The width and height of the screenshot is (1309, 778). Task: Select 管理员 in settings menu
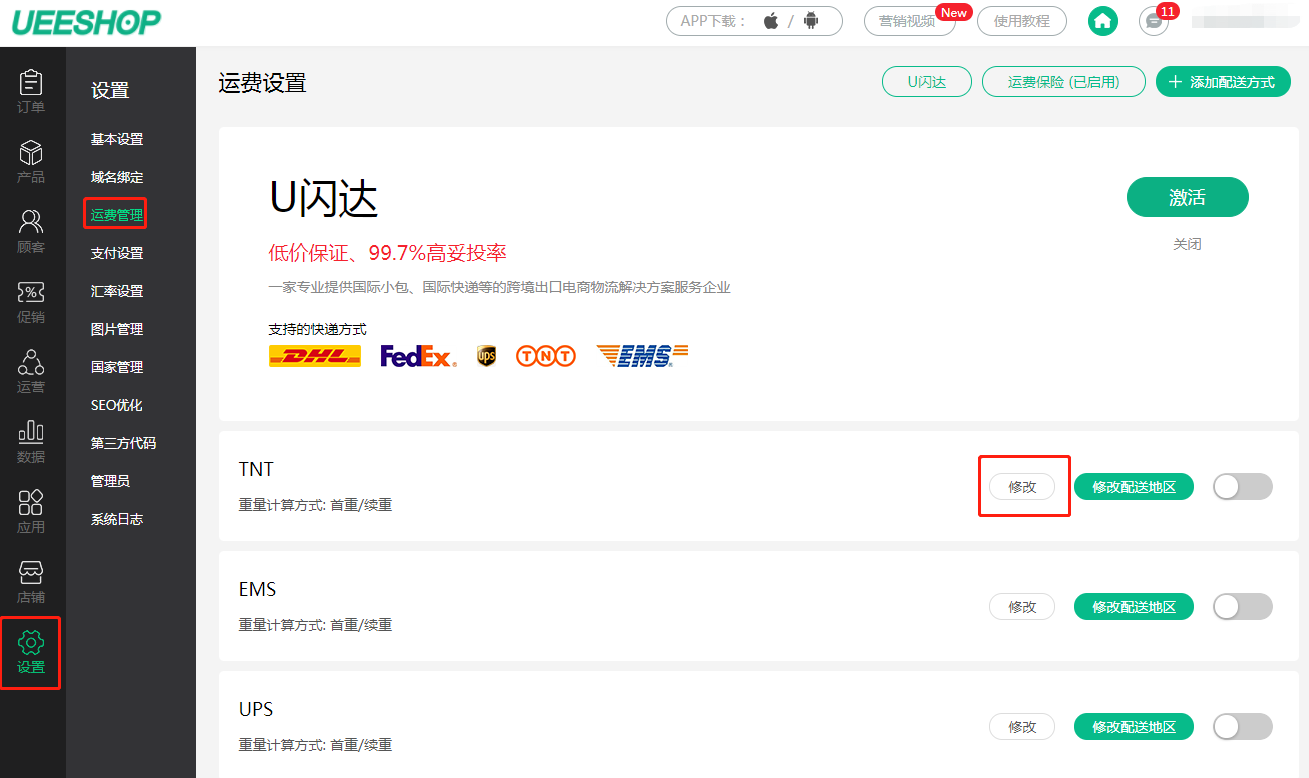[110, 481]
